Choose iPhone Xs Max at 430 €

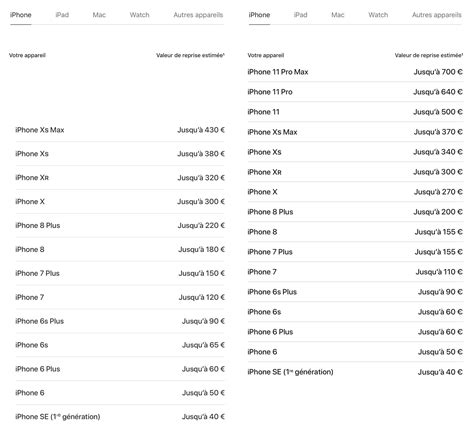click(x=120, y=130)
